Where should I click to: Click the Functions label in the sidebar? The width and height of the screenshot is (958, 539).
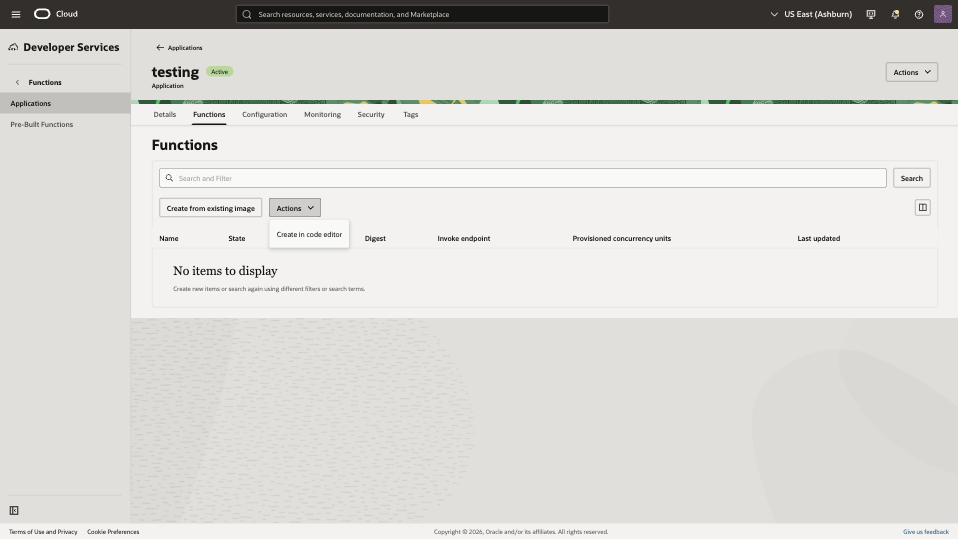pyautogui.click(x=45, y=82)
